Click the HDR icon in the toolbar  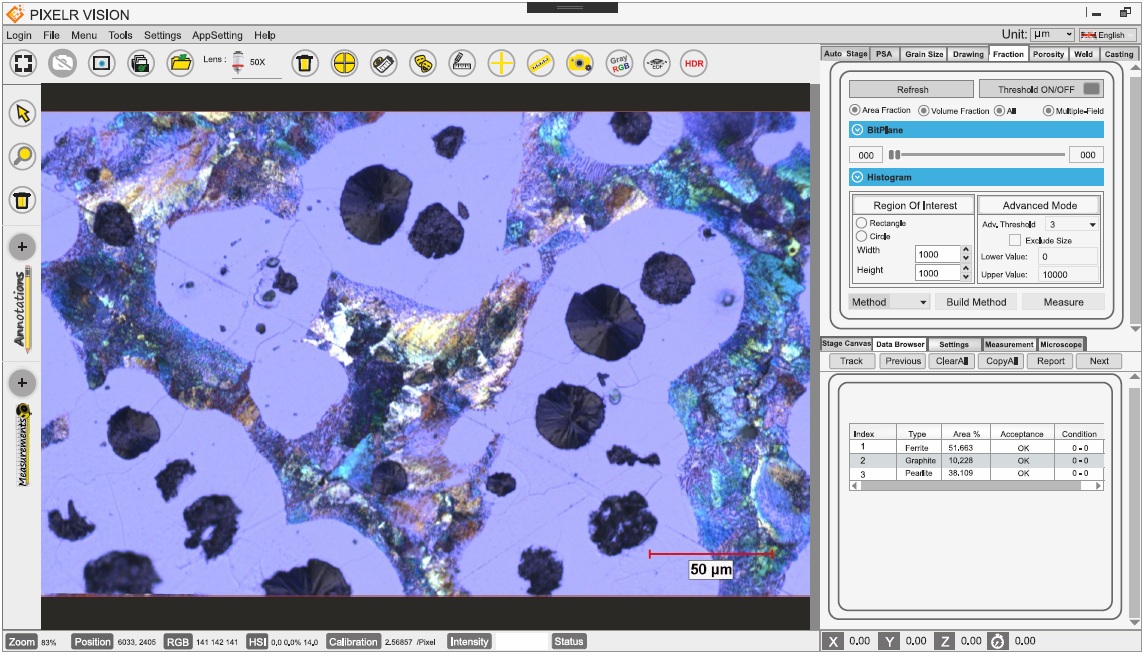click(x=692, y=63)
